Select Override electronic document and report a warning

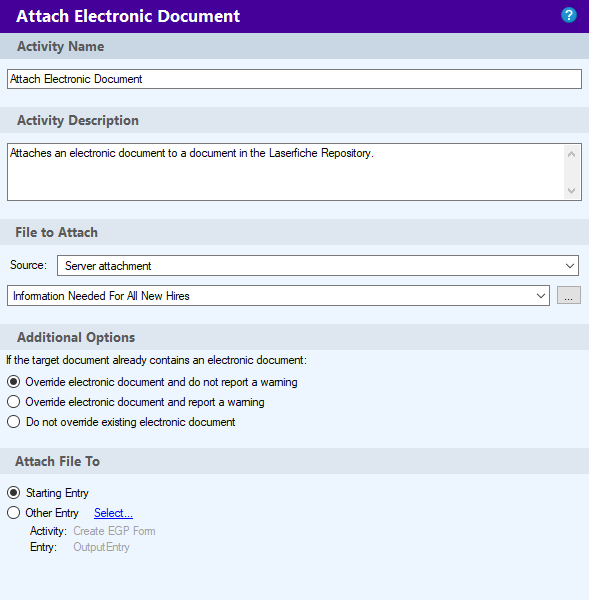[135, 402]
